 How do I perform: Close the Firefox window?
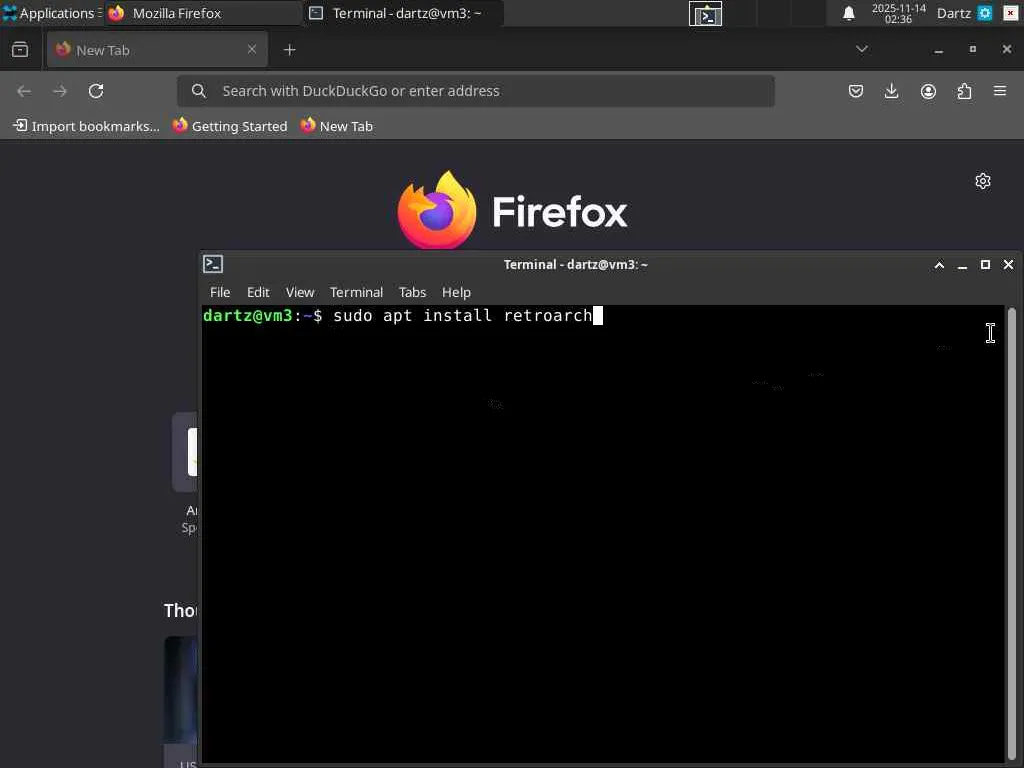1006,49
